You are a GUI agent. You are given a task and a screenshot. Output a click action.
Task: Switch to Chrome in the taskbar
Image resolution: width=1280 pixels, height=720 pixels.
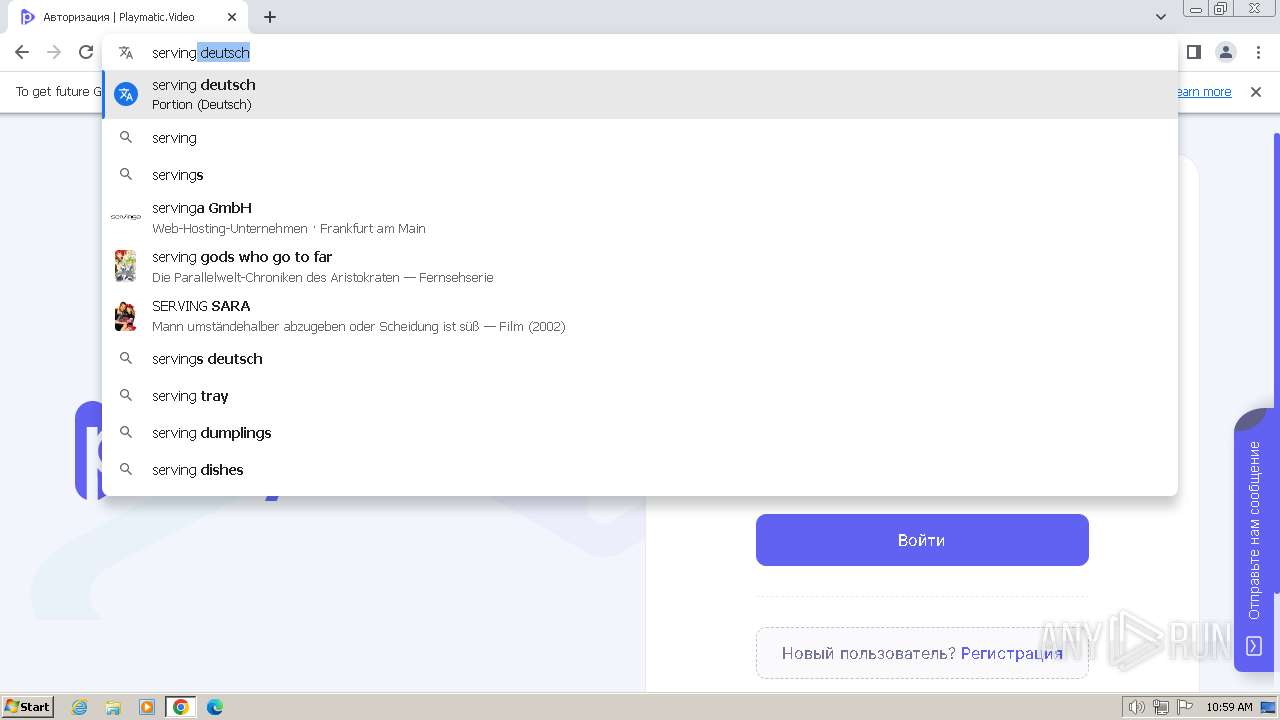pos(181,707)
